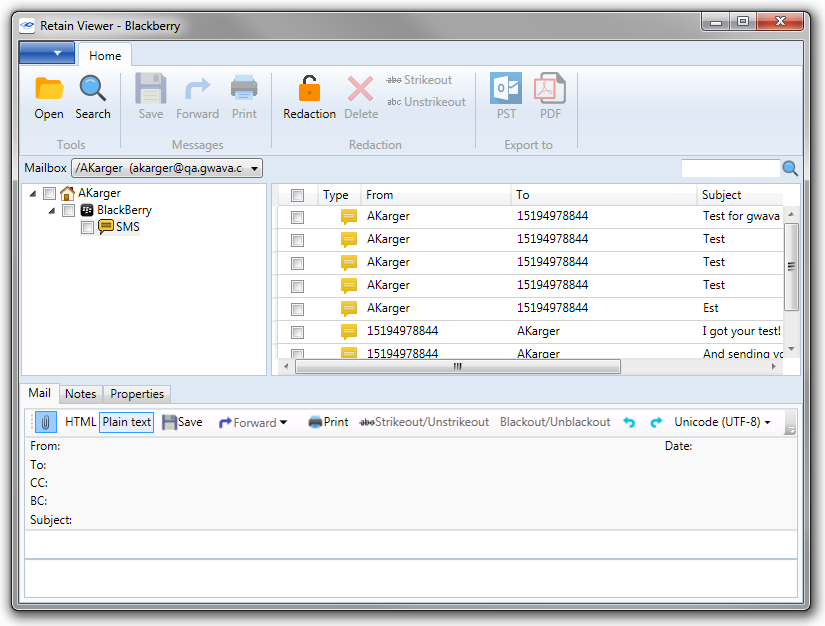The width and height of the screenshot is (825, 626).
Task: Check the 'Test for gwava' message checkbox
Action: [x=297, y=217]
